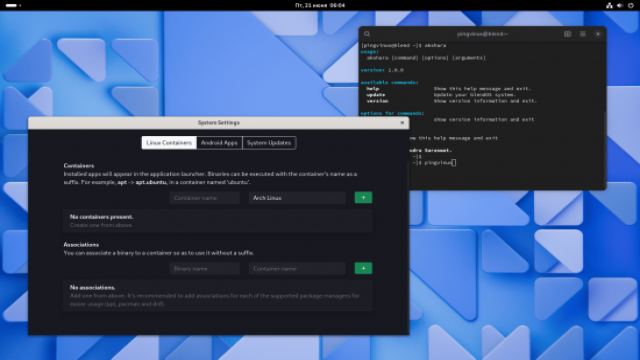
Task: Select the 'Associations' section heading
Action: [x=81, y=244]
